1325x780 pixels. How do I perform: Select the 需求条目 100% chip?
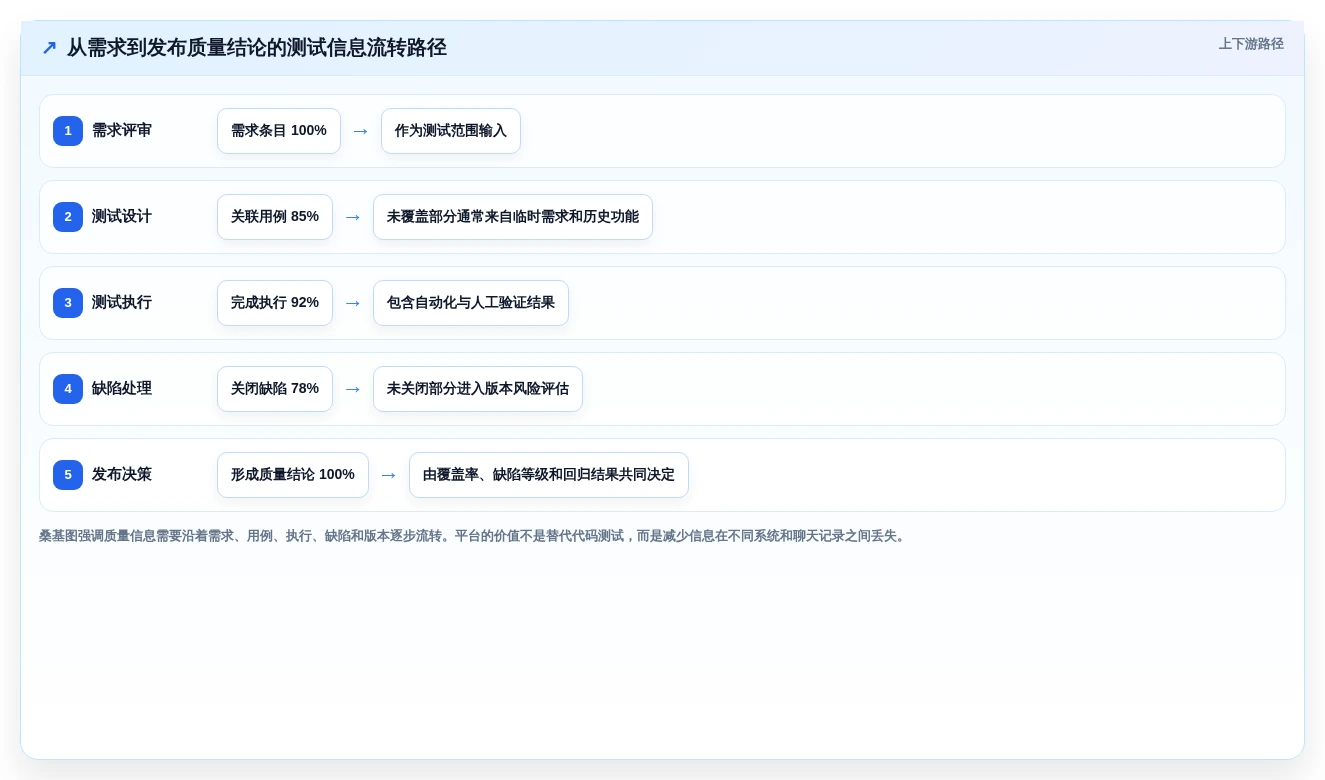point(279,131)
